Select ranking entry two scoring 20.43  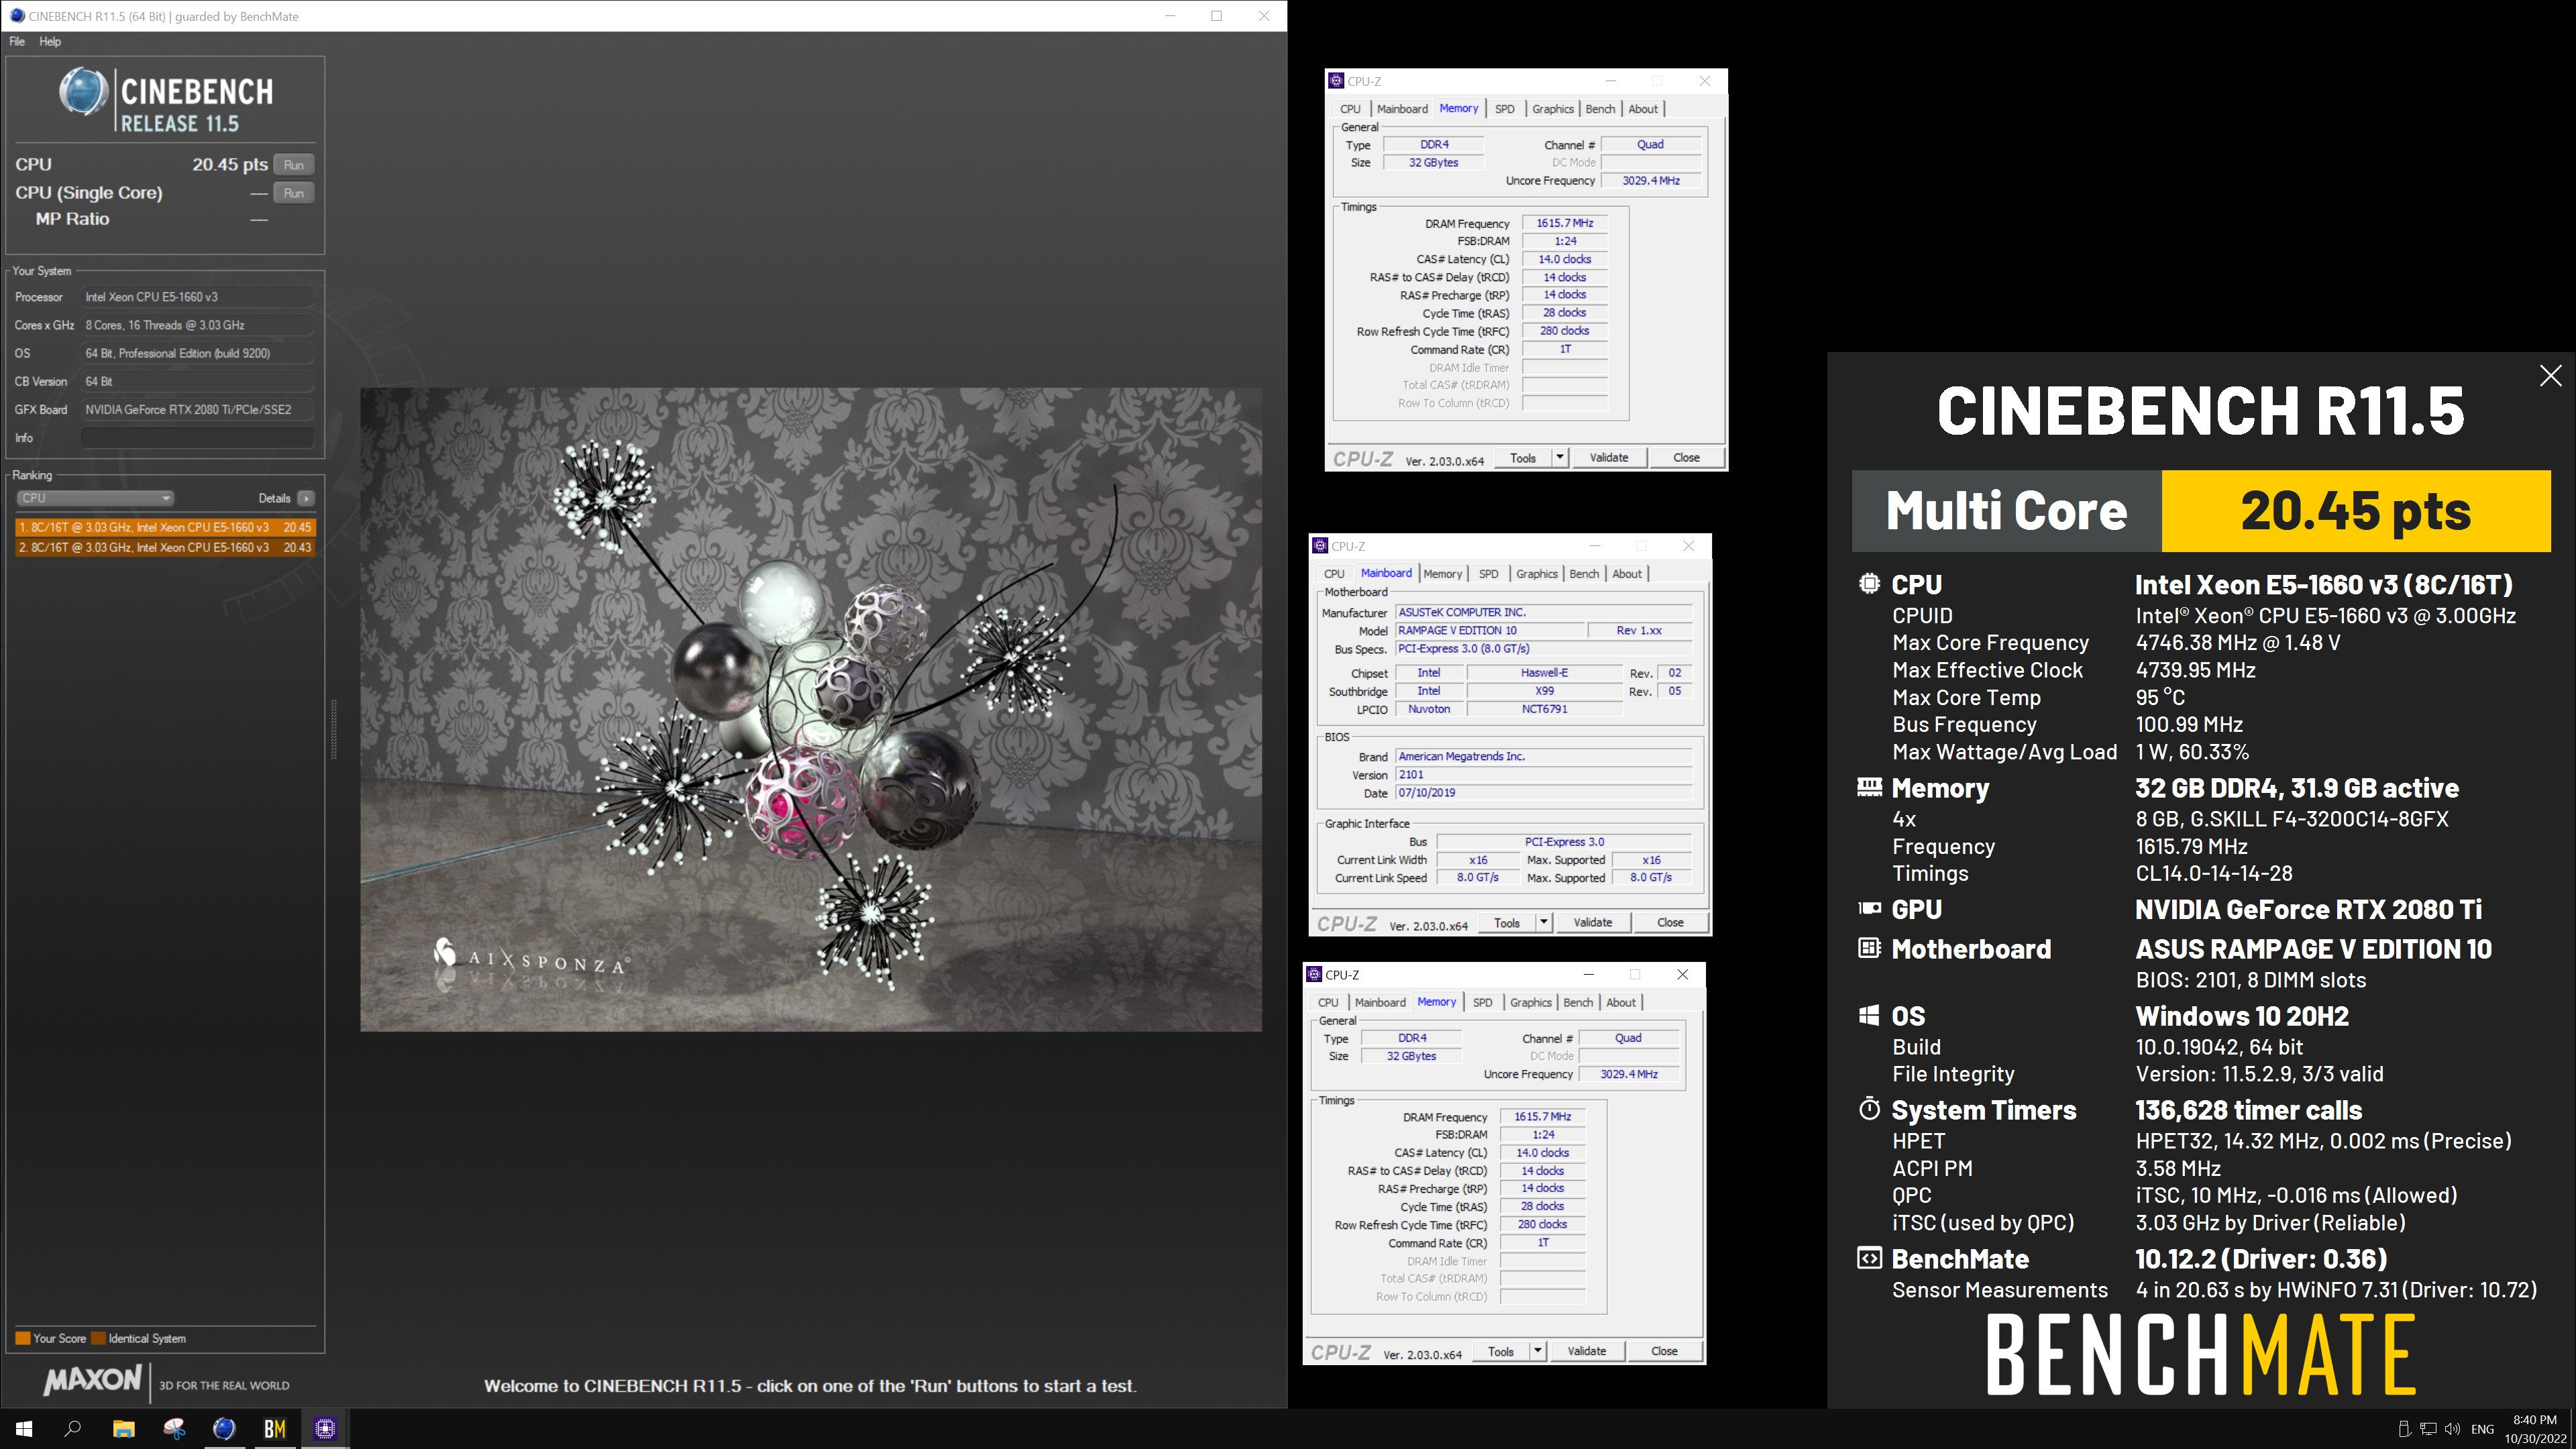coord(165,547)
